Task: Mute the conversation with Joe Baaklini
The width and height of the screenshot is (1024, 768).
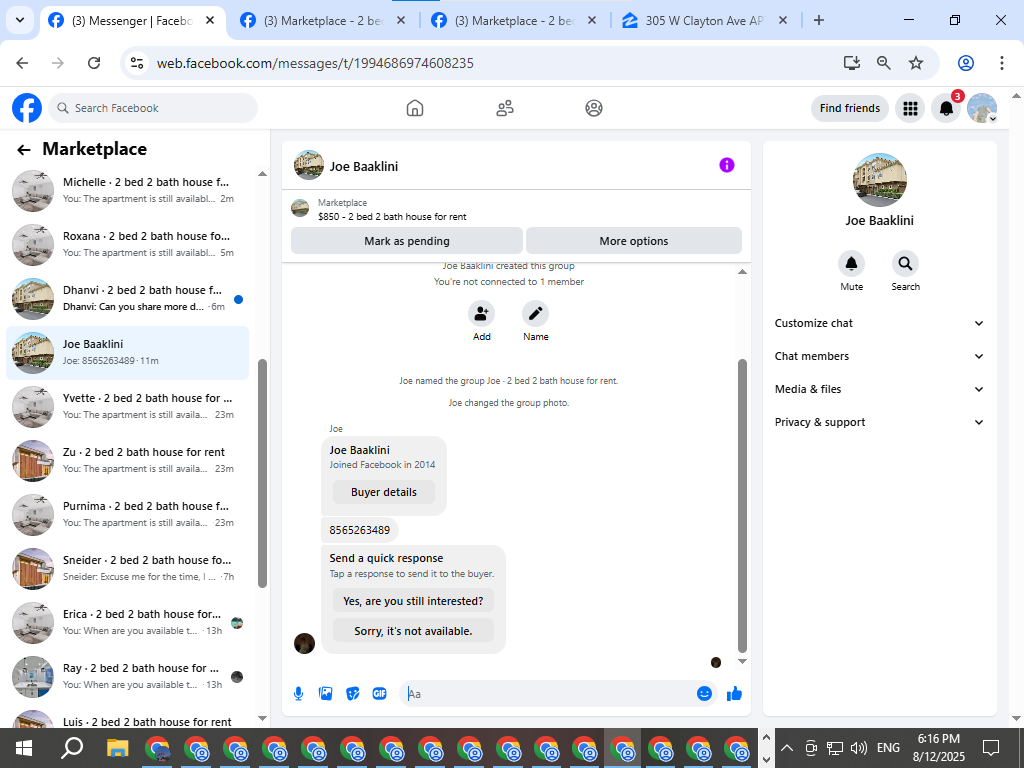Action: [852, 264]
